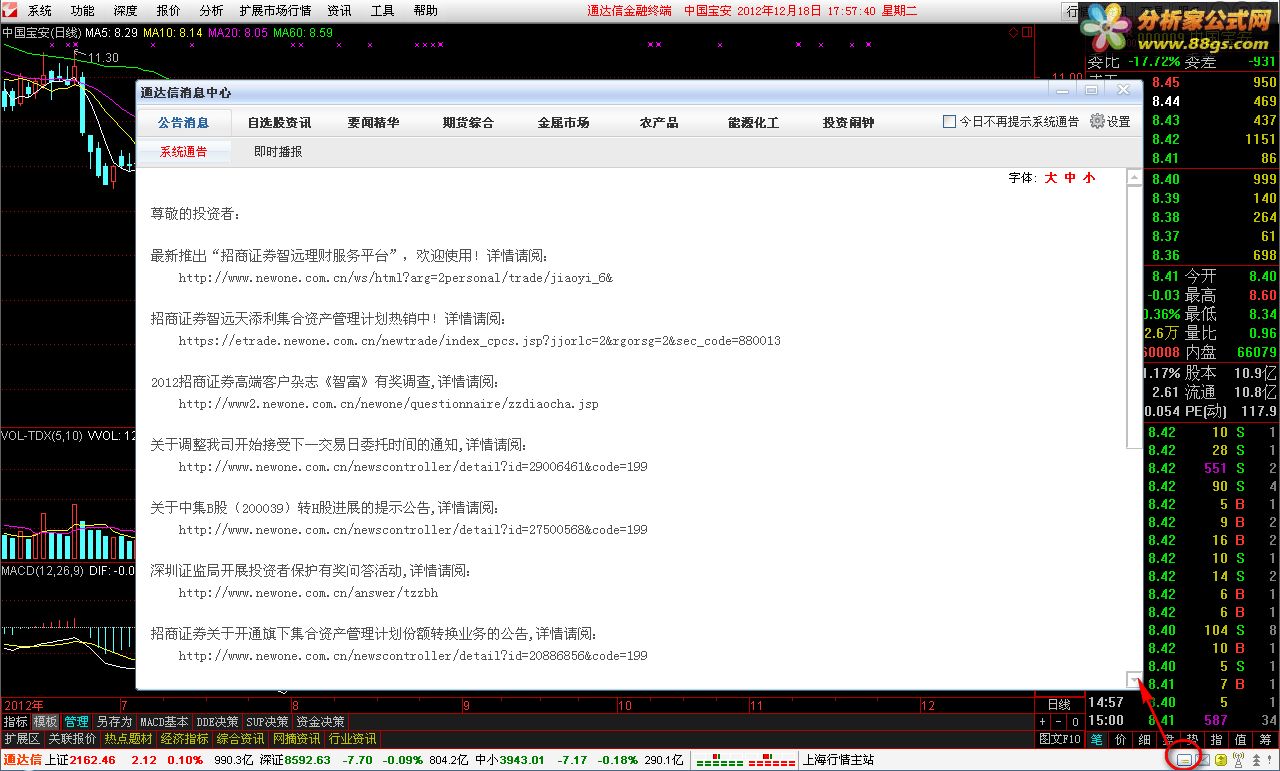
Task: Switch to the 金属市场 tab
Action: pyautogui.click(x=563, y=122)
